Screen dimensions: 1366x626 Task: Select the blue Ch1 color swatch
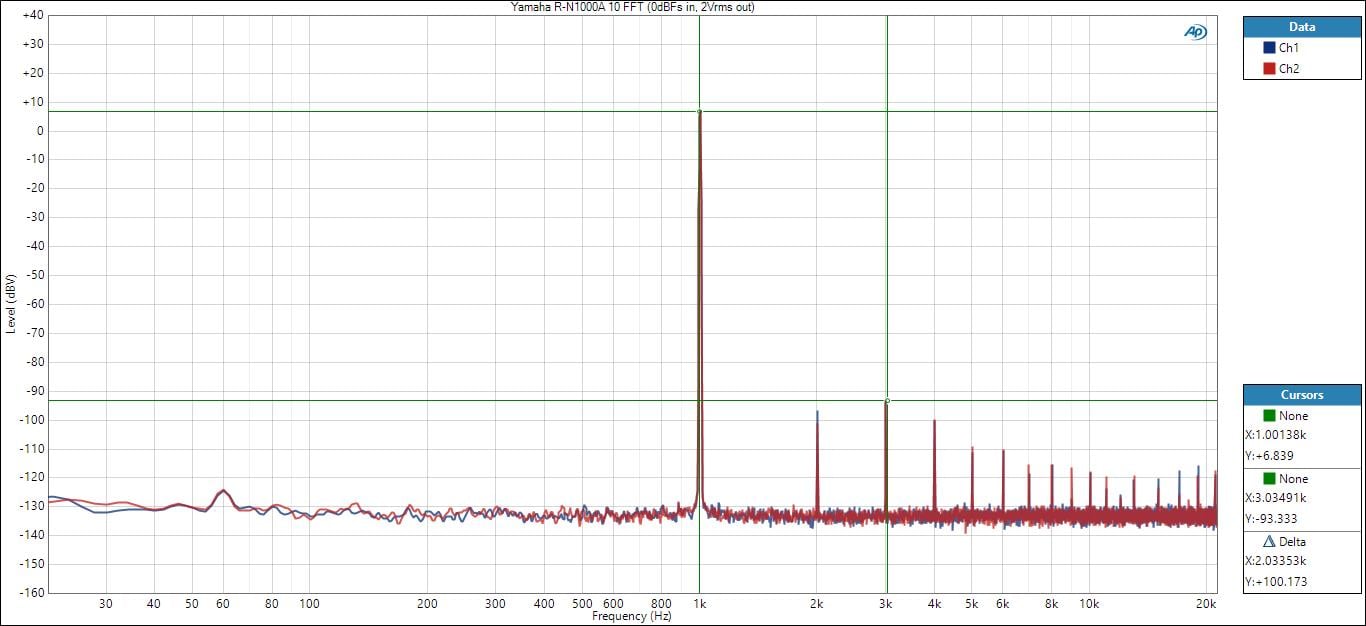pos(1269,48)
